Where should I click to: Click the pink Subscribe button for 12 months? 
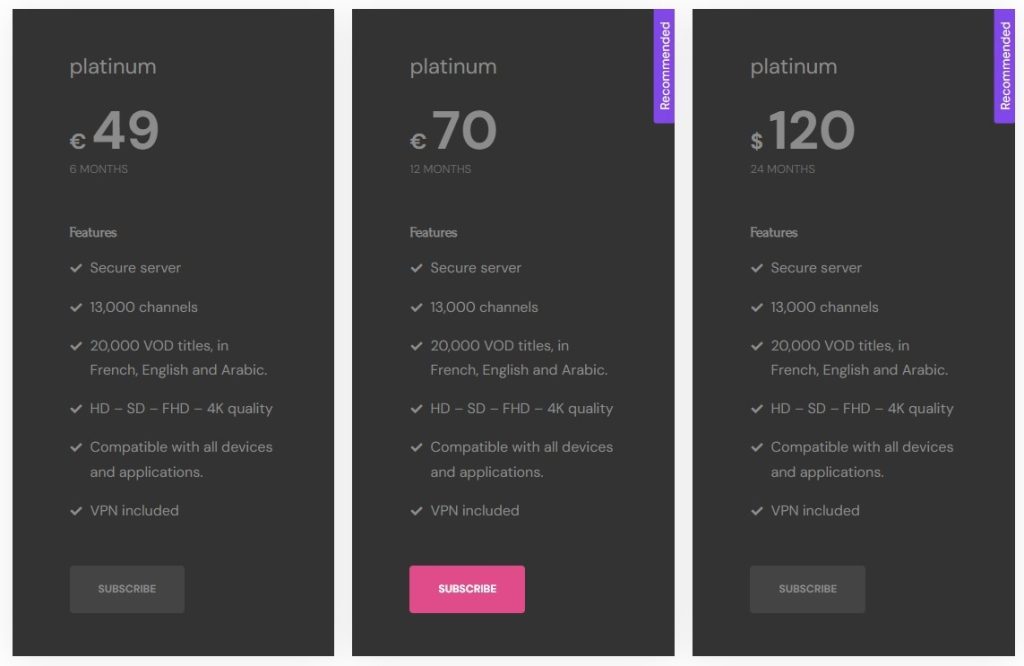467,589
